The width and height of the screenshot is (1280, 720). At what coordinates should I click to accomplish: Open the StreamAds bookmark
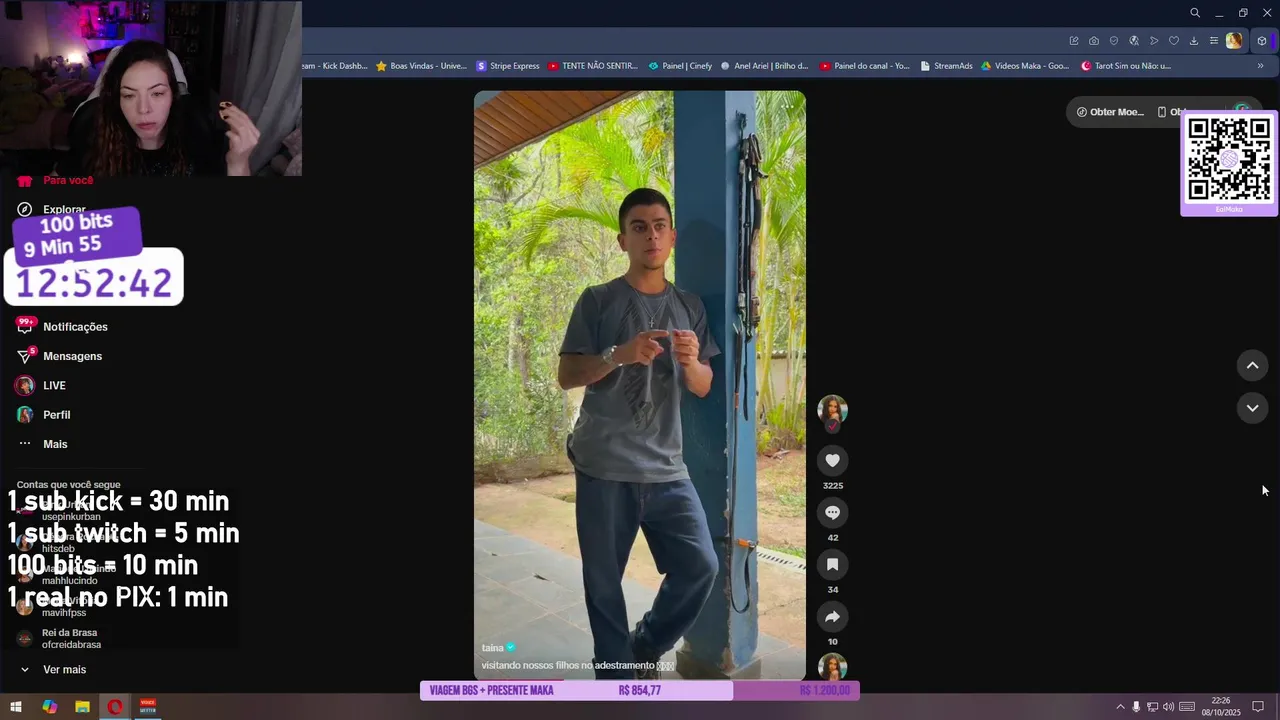(x=946, y=66)
